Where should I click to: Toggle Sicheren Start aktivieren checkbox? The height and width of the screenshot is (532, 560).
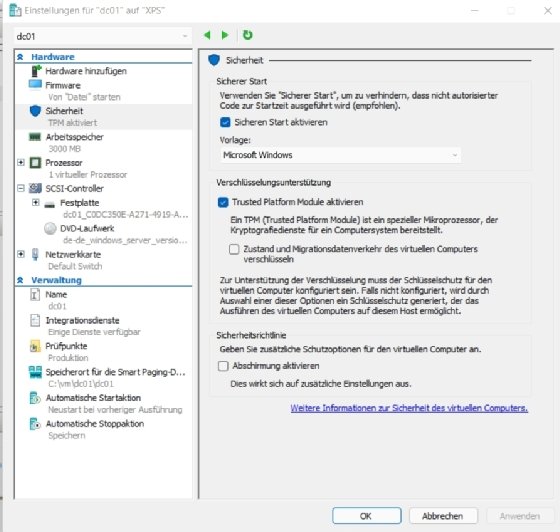pos(225,122)
